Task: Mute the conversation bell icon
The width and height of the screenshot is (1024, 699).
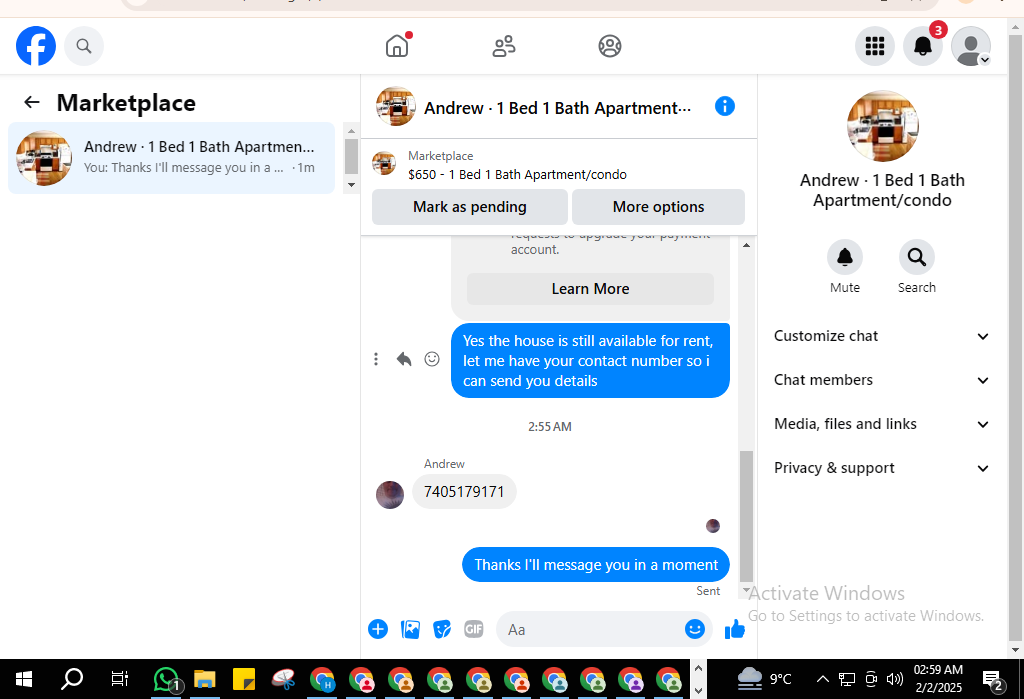Action: (845, 257)
